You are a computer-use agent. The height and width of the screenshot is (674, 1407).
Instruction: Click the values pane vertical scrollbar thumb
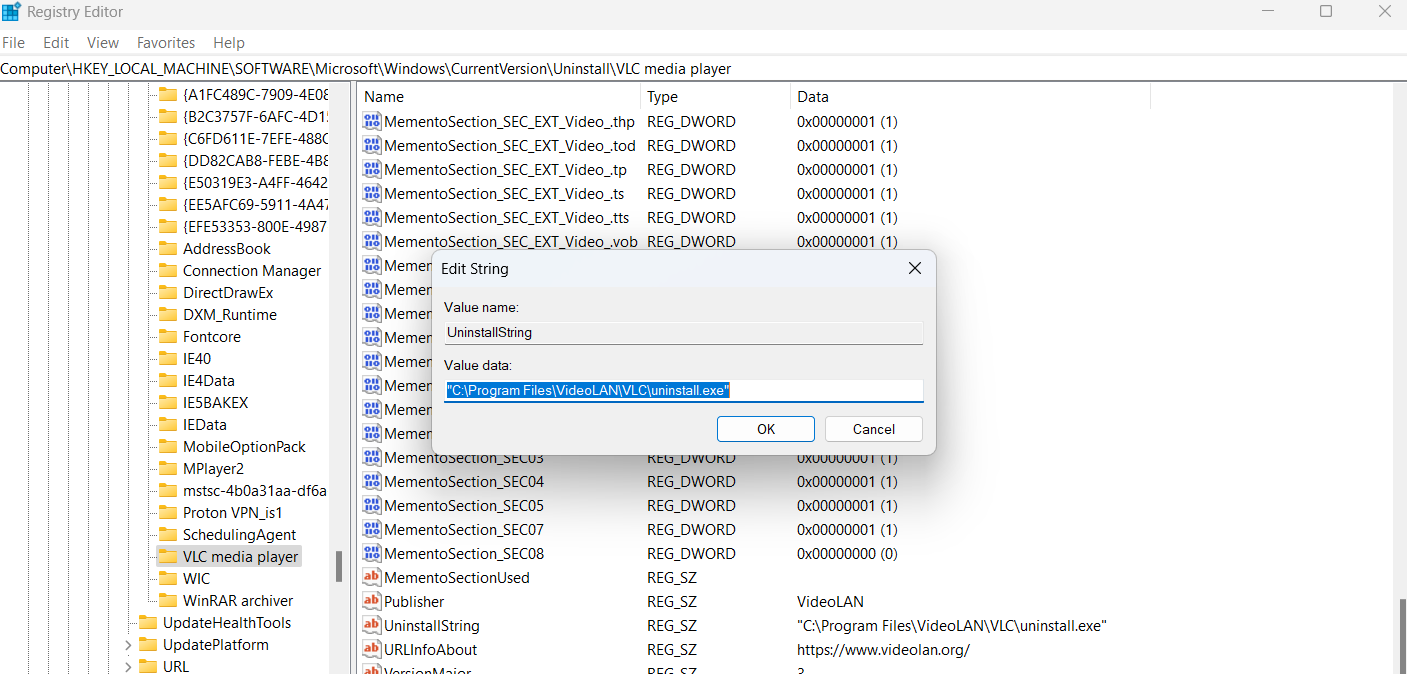click(x=1401, y=636)
